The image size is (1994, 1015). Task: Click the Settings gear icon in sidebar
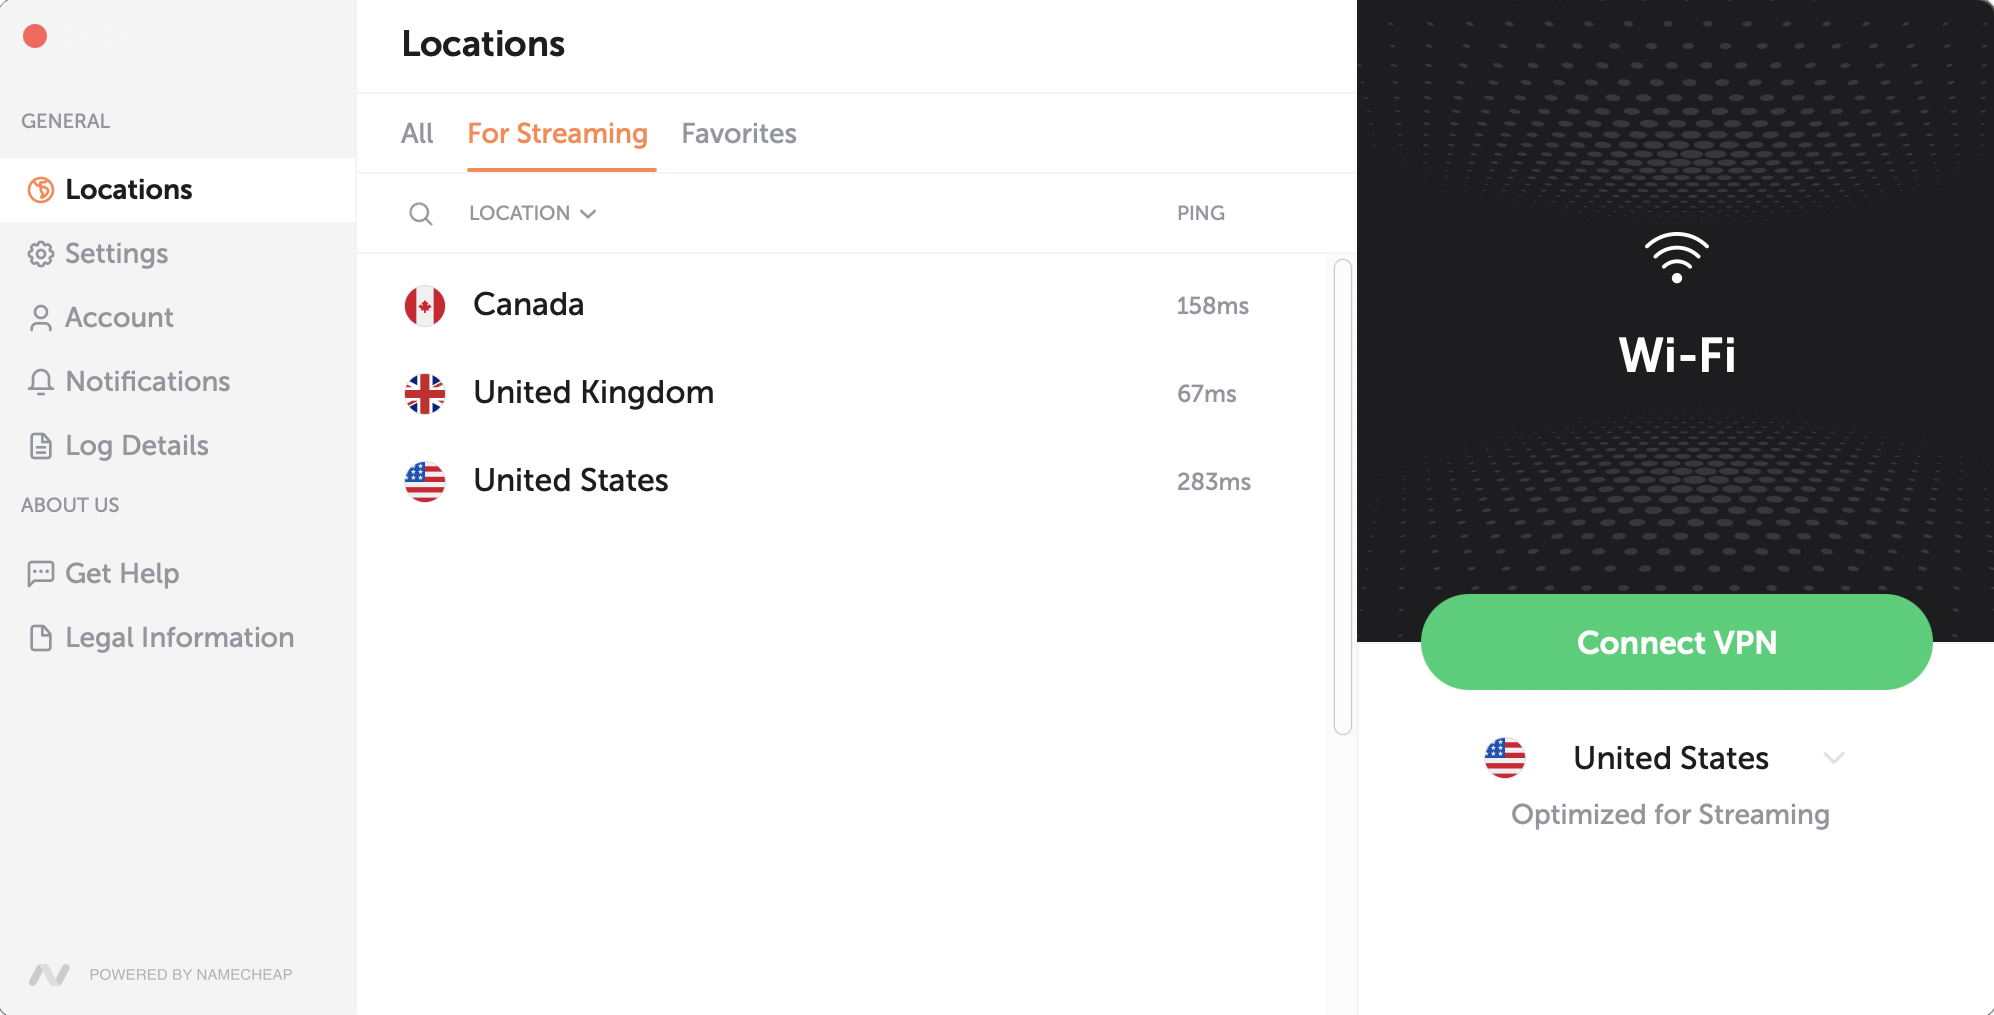pos(41,254)
